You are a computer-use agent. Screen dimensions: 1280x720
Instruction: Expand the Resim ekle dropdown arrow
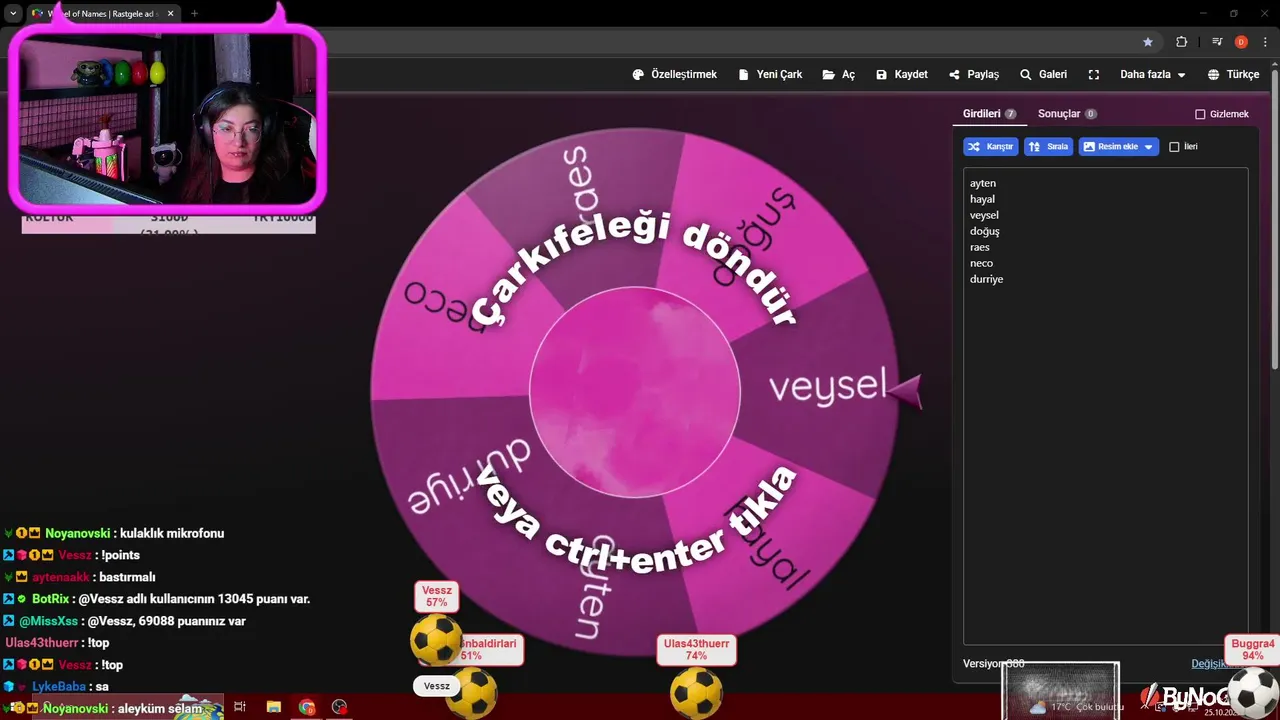[1148, 147]
